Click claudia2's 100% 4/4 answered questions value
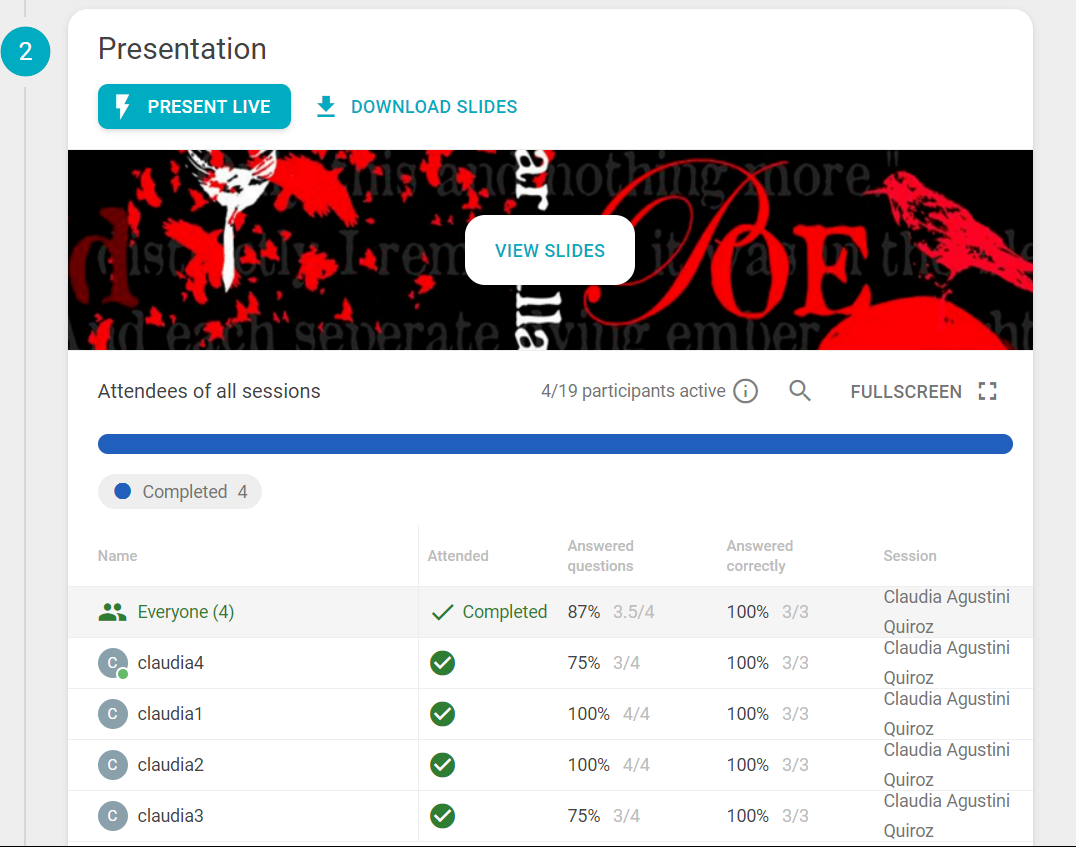 click(x=609, y=765)
